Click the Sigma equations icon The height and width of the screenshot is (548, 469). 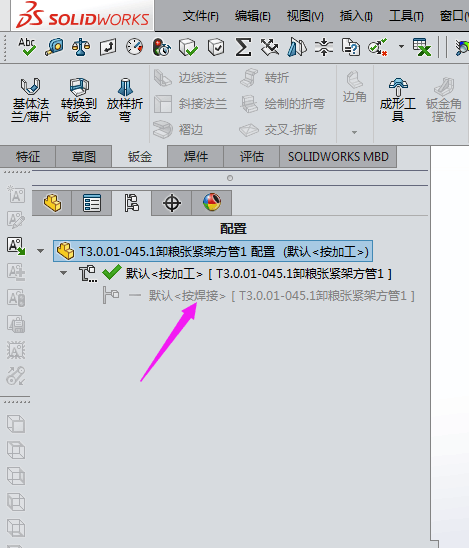243,47
